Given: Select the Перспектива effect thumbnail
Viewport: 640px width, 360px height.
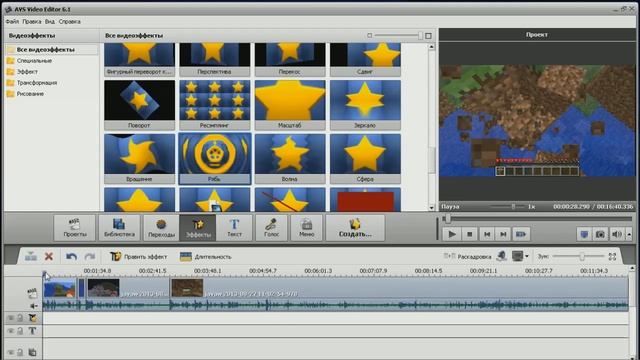Looking at the screenshot, I should click(215, 59).
